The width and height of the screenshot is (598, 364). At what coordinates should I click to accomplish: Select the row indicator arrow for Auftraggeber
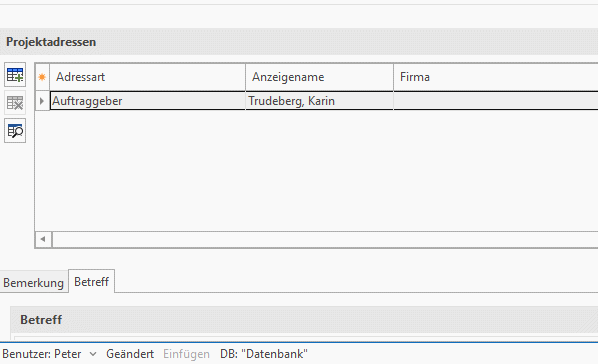(x=42, y=101)
